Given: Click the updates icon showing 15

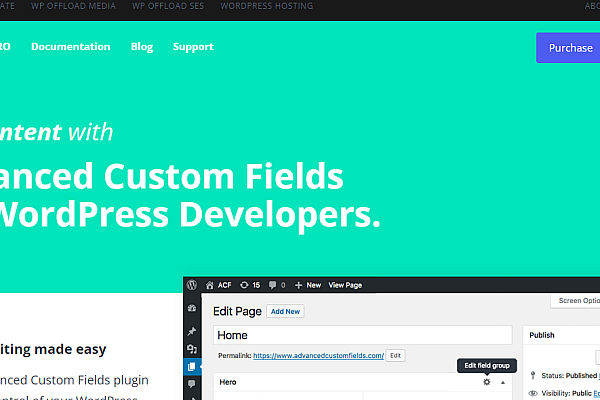Looking at the screenshot, I should pyautogui.click(x=244, y=285).
